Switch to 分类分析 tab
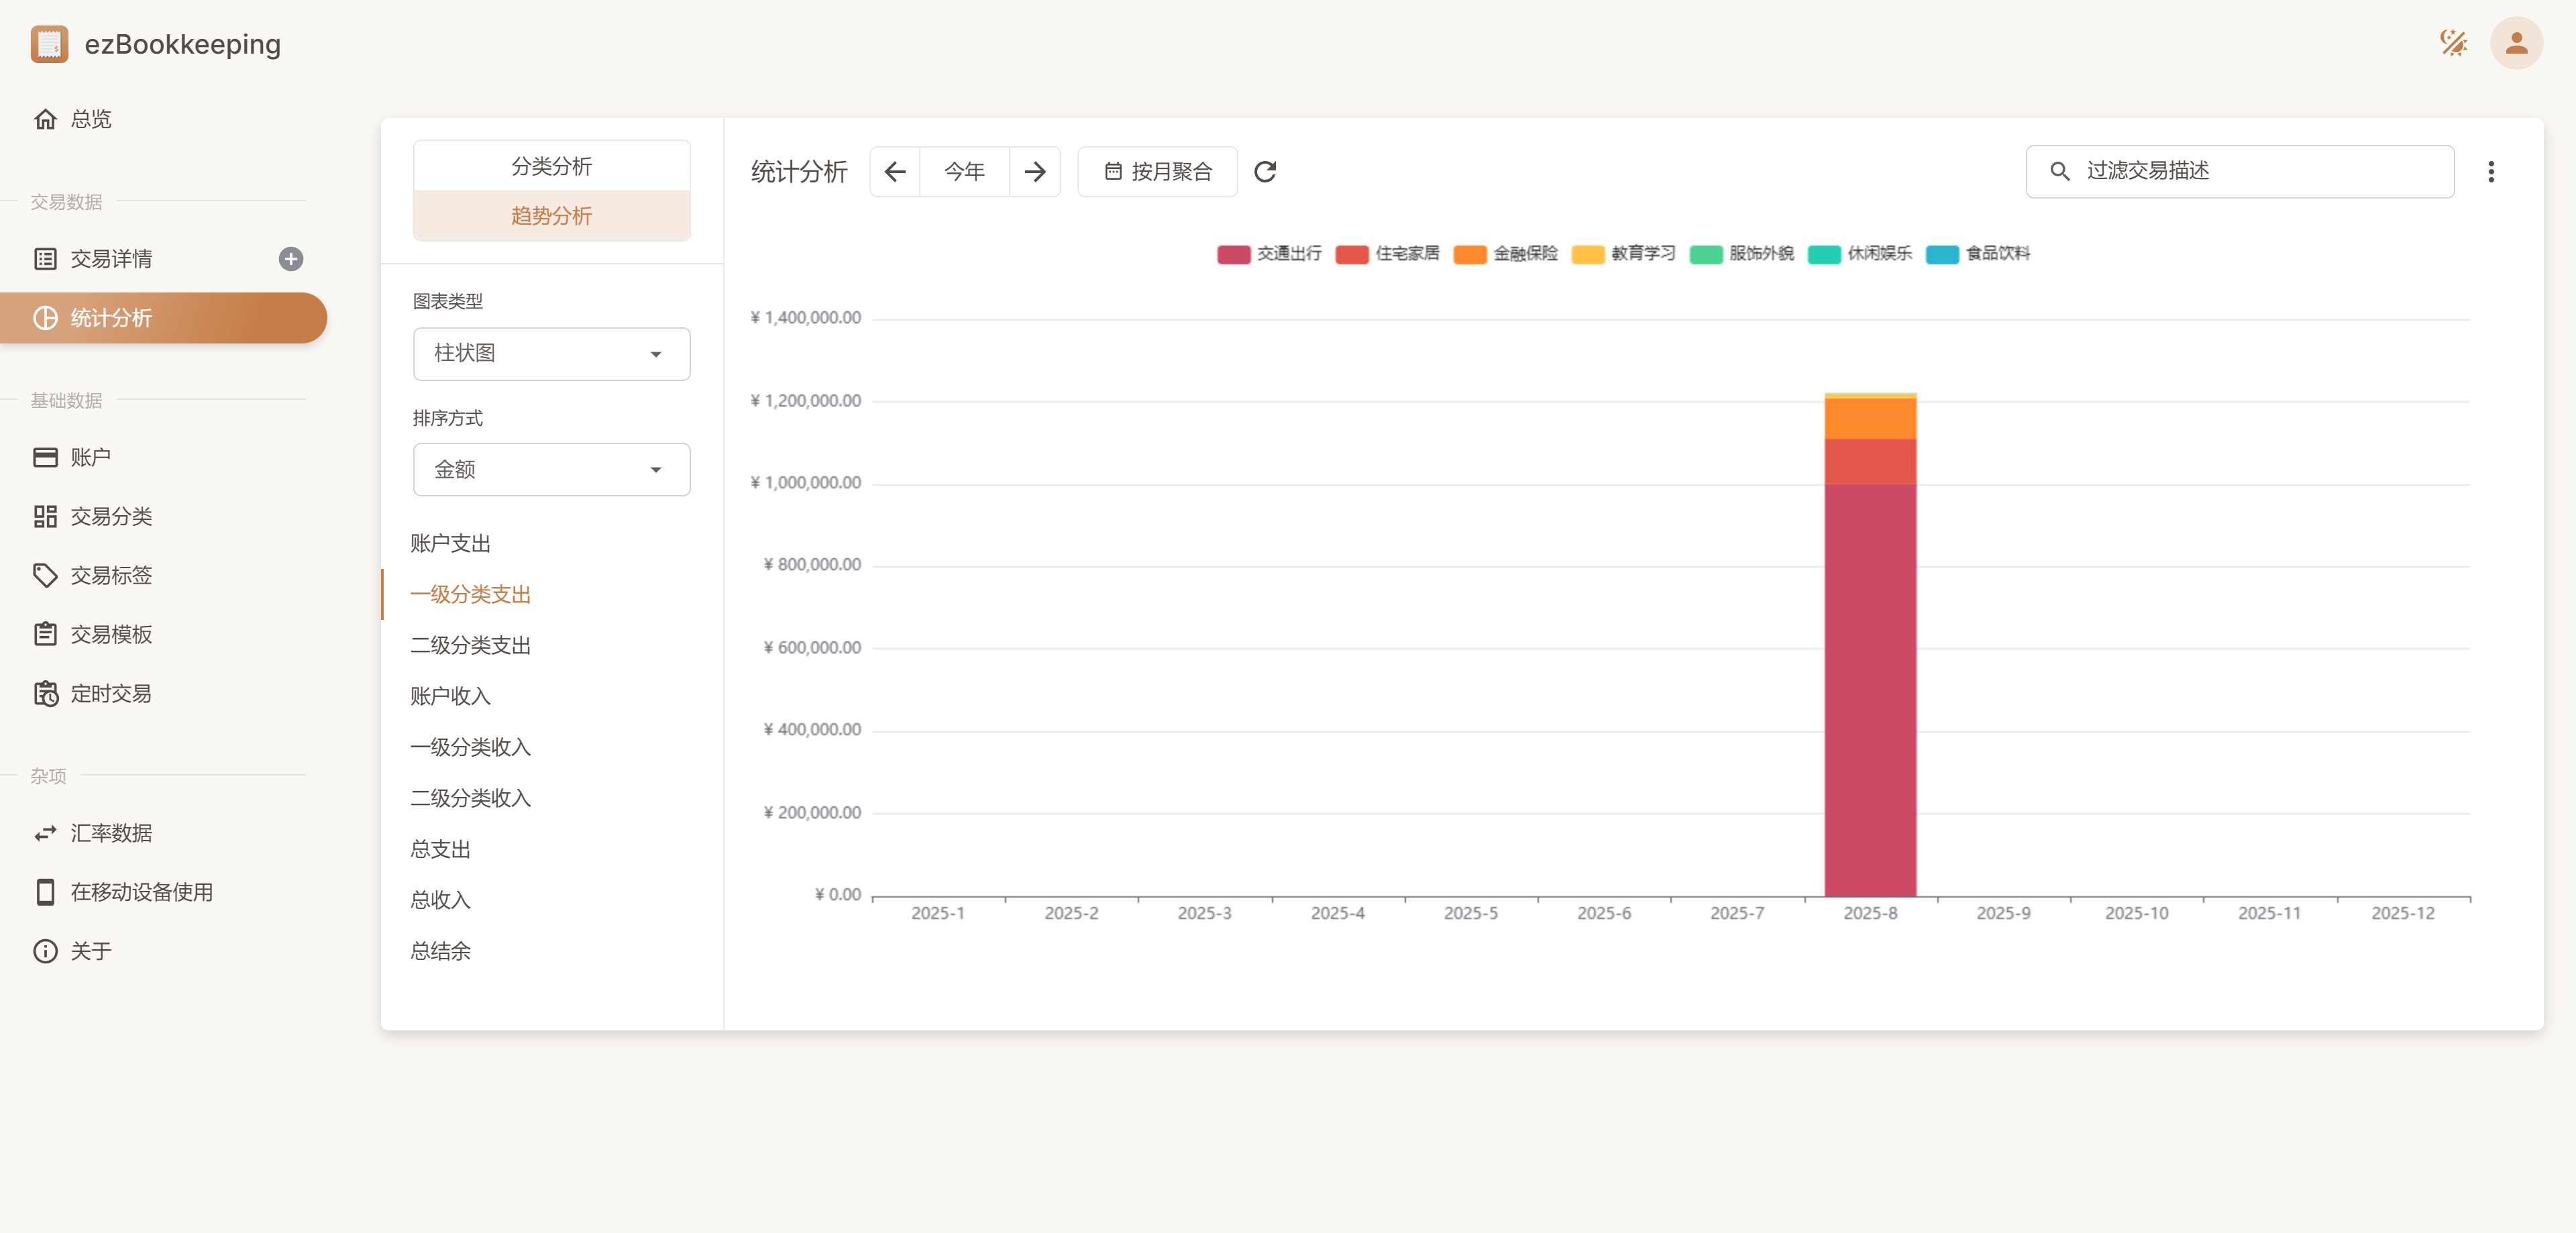The image size is (2576, 1233). (551, 167)
